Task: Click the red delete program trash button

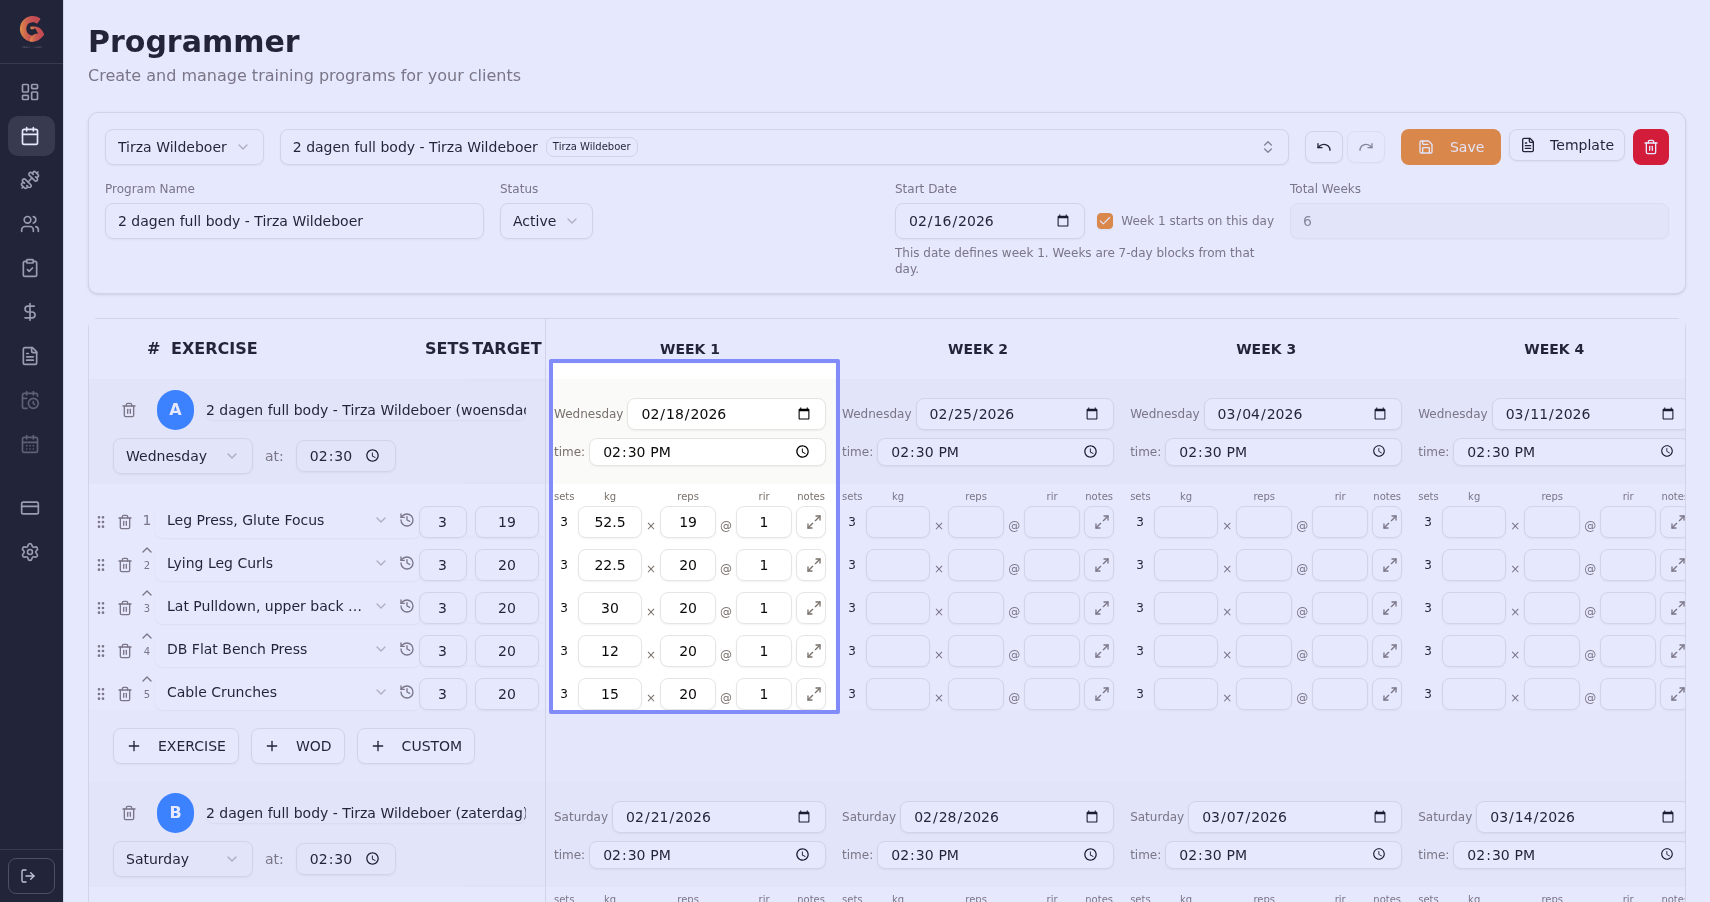Action: (x=1650, y=147)
